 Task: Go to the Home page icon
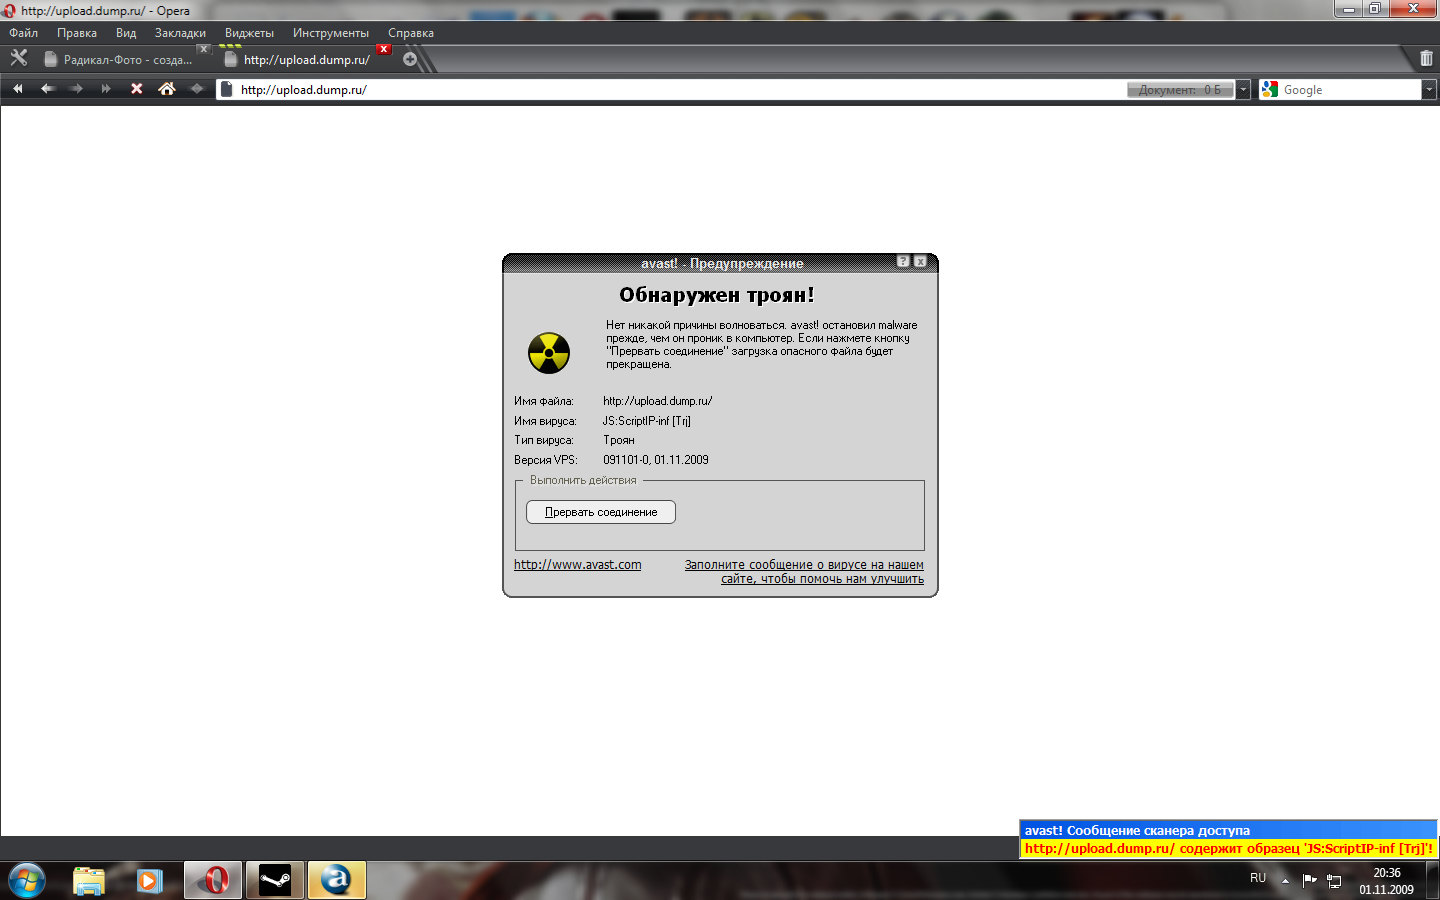point(167,89)
